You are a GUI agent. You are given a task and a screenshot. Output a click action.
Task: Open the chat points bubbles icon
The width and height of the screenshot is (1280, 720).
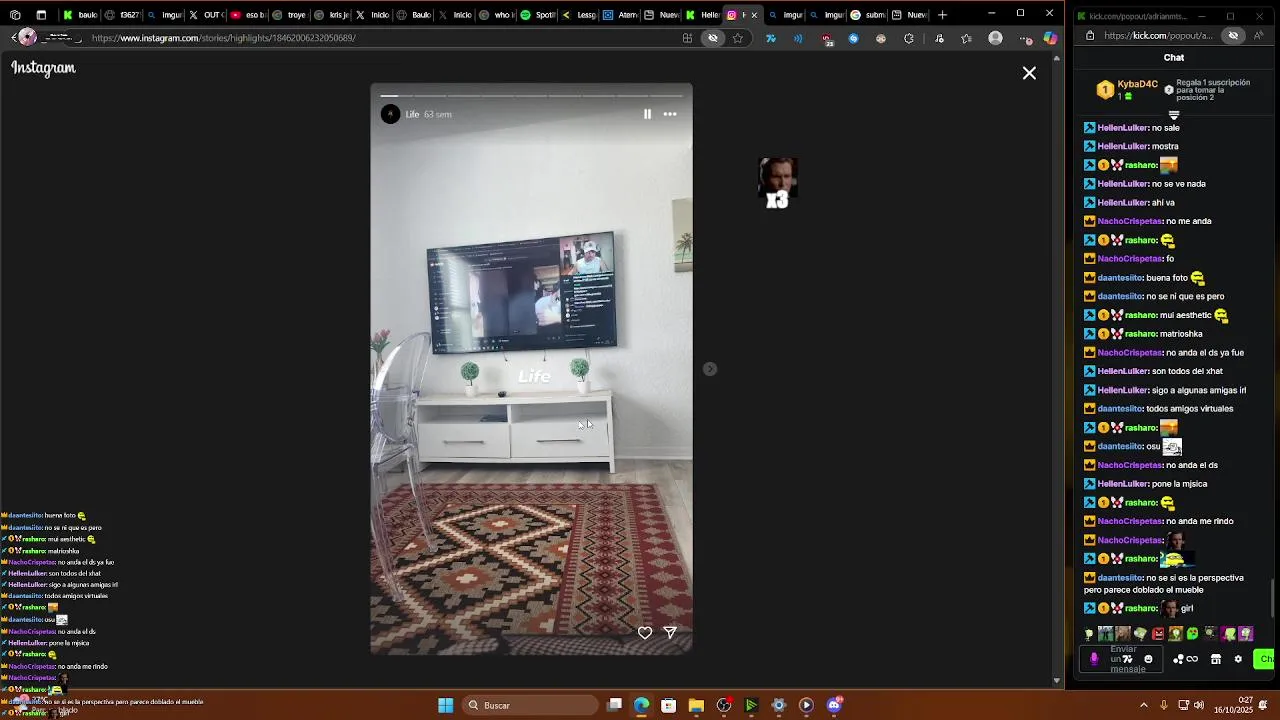[x=1178, y=659]
